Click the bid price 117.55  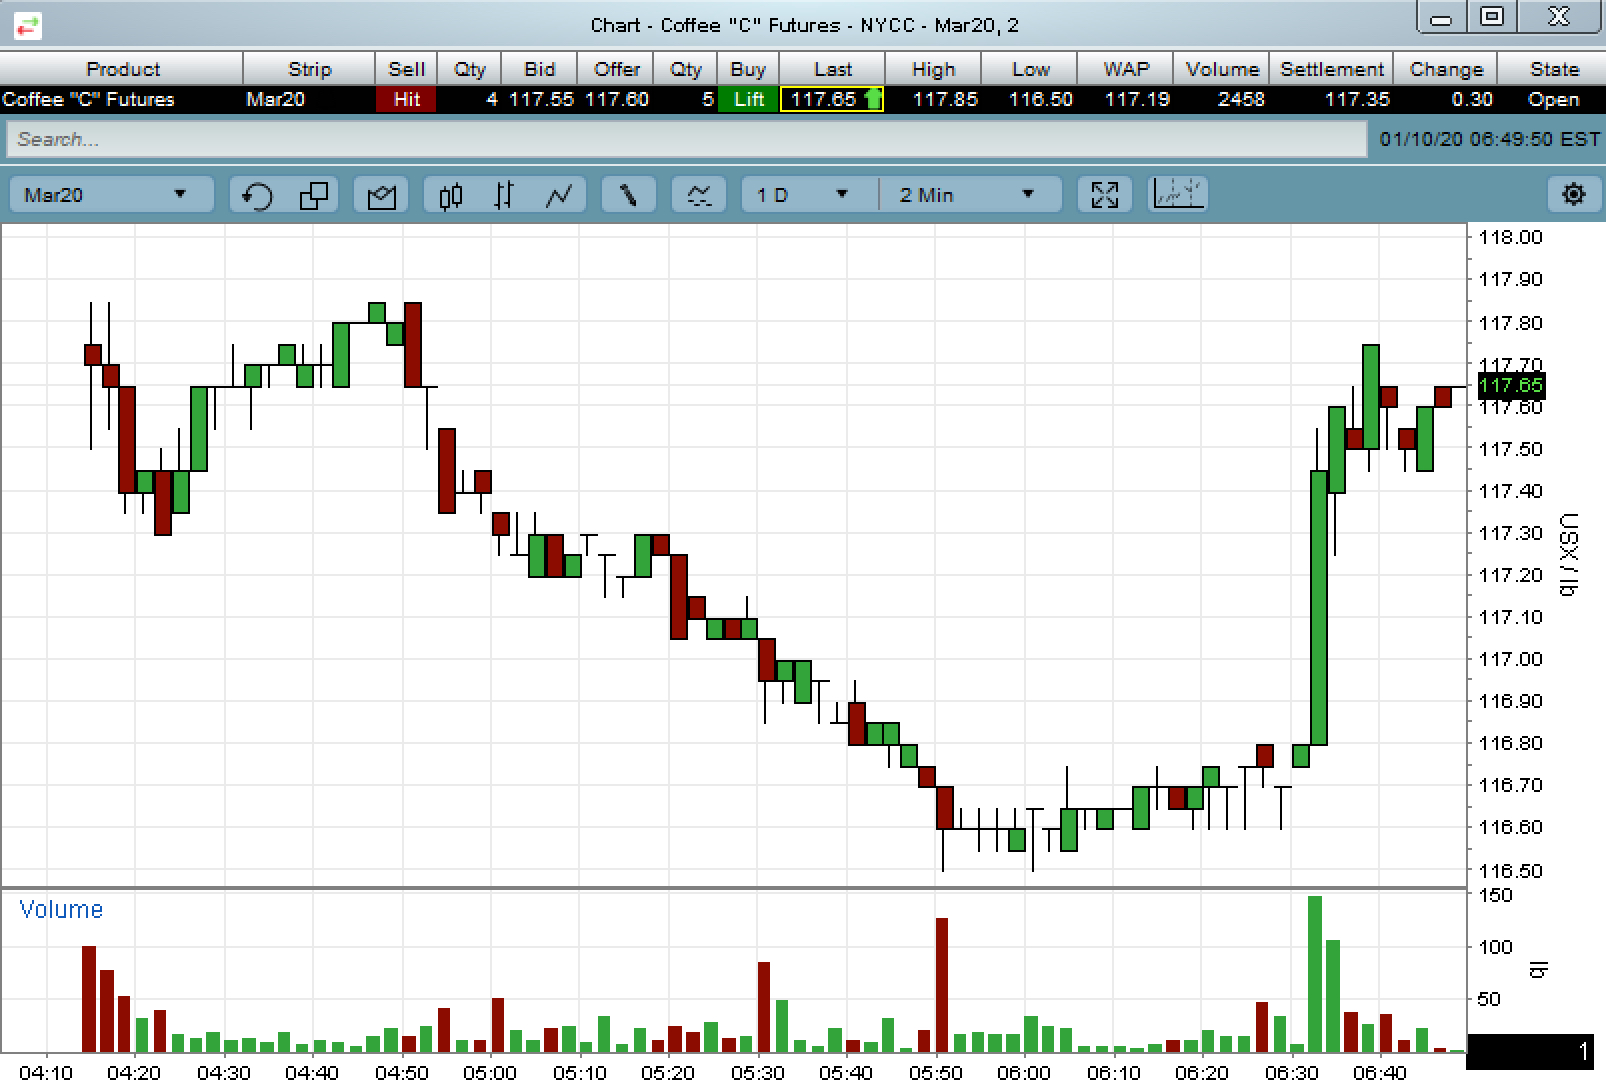[x=541, y=99]
